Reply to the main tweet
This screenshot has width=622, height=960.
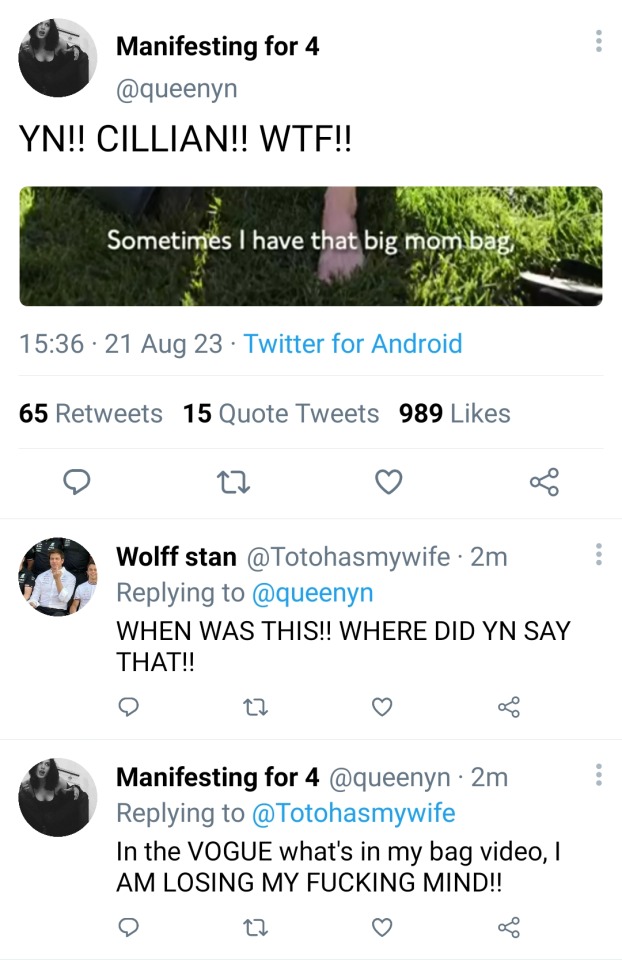(78, 484)
